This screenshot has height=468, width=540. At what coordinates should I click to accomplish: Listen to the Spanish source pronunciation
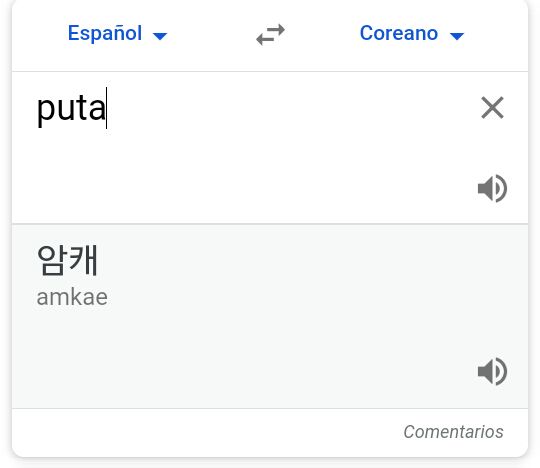[x=492, y=188]
